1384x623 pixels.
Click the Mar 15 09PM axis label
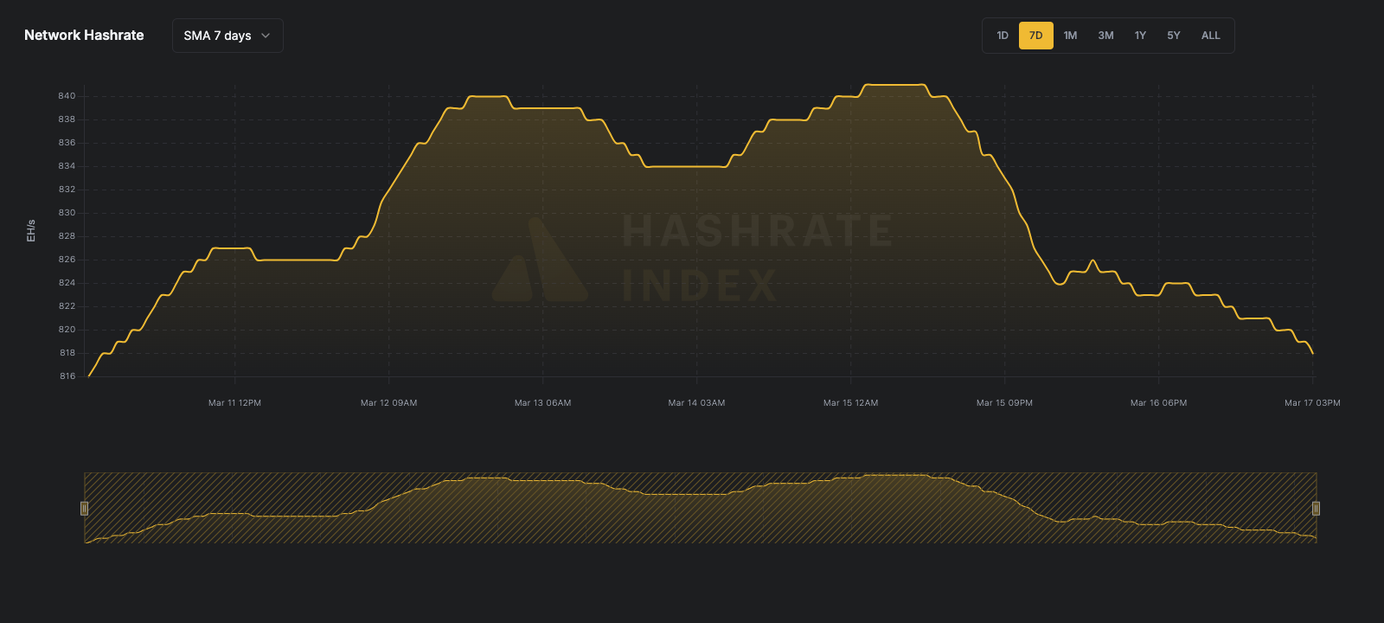(1005, 403)
